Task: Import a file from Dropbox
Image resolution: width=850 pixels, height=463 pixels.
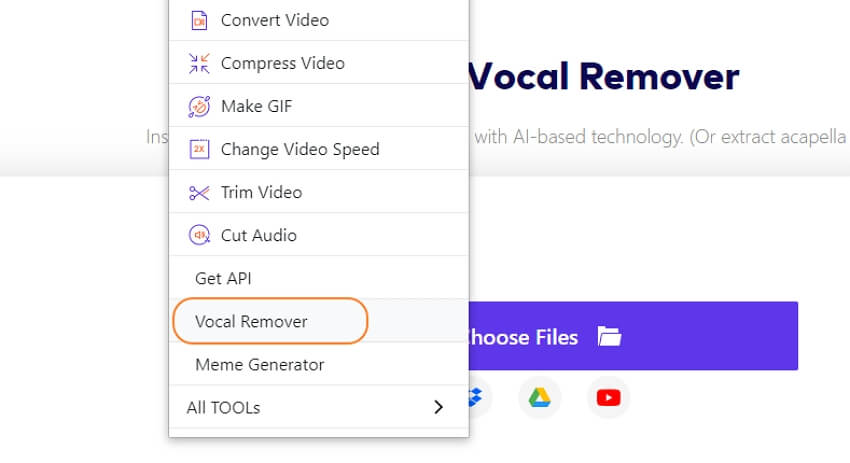Action: click(477, 398)
